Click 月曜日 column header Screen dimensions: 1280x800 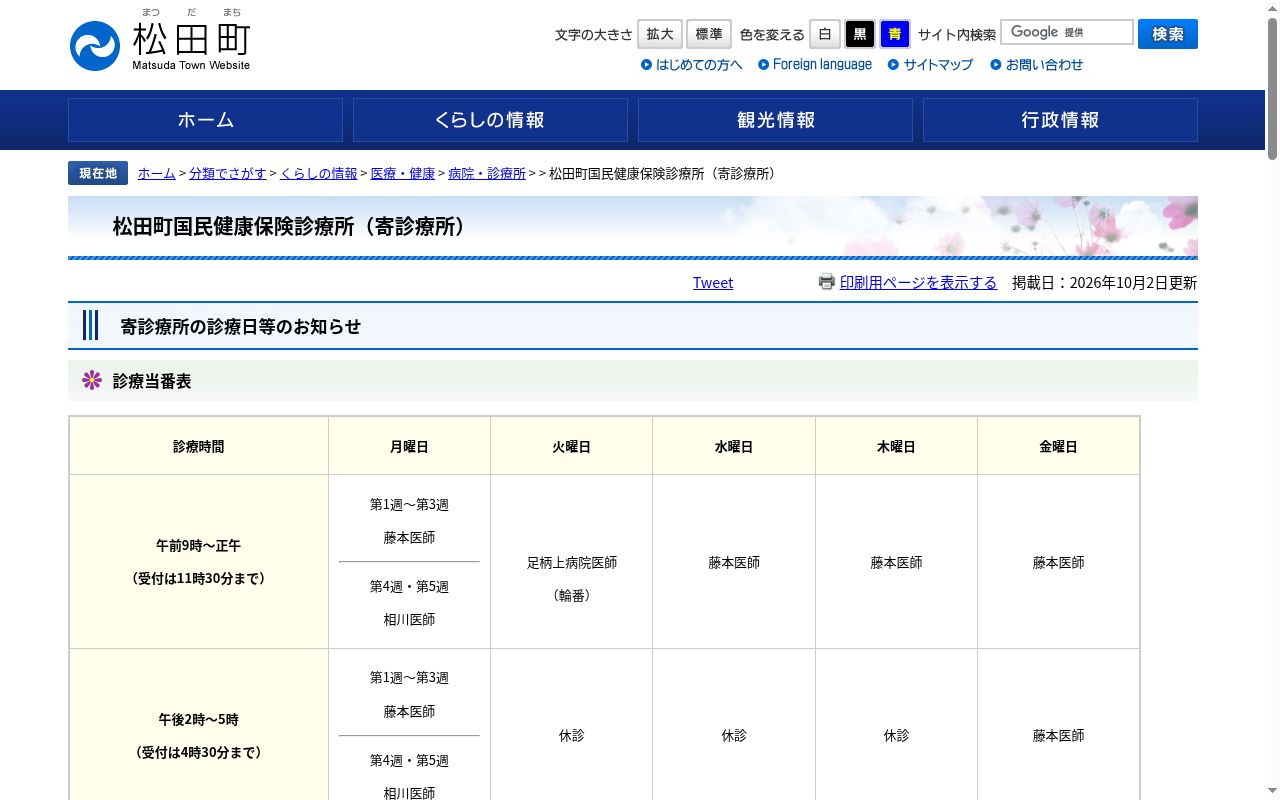pyautogui.click(x=409, y=446)
